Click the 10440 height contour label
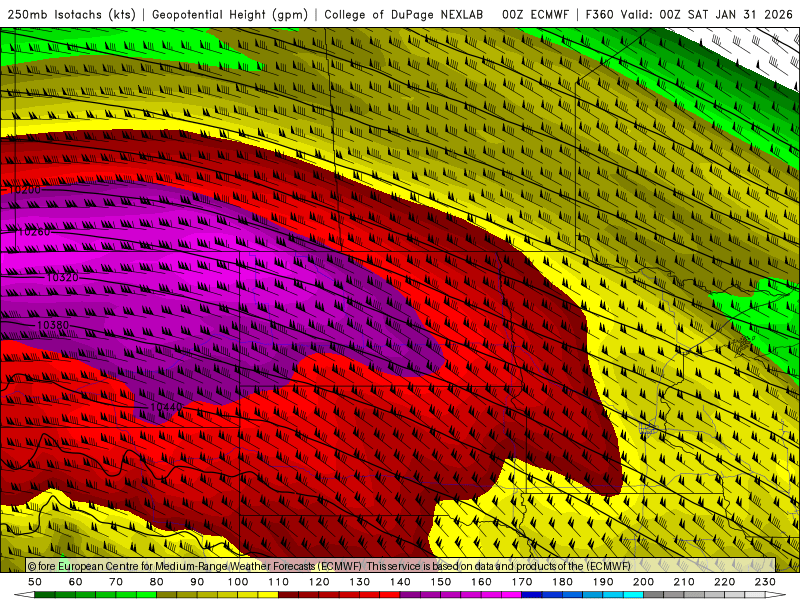800x600 pixels. [x=167, y=407]
